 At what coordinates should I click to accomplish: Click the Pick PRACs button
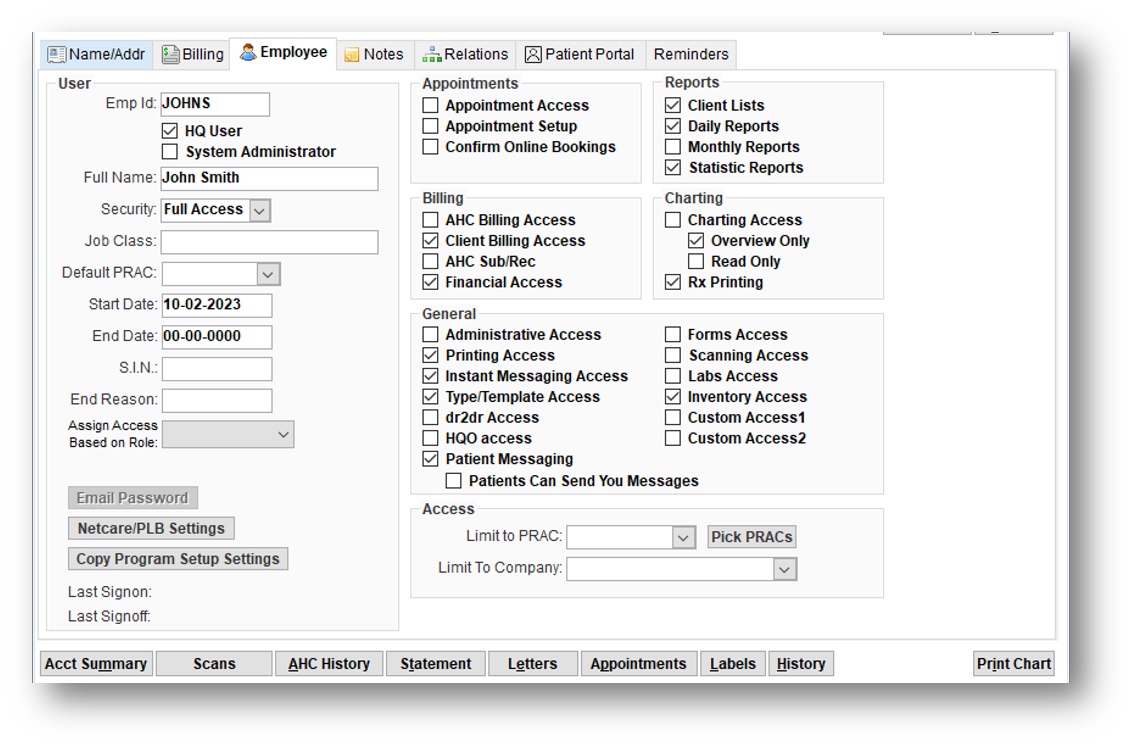point(751,537)
